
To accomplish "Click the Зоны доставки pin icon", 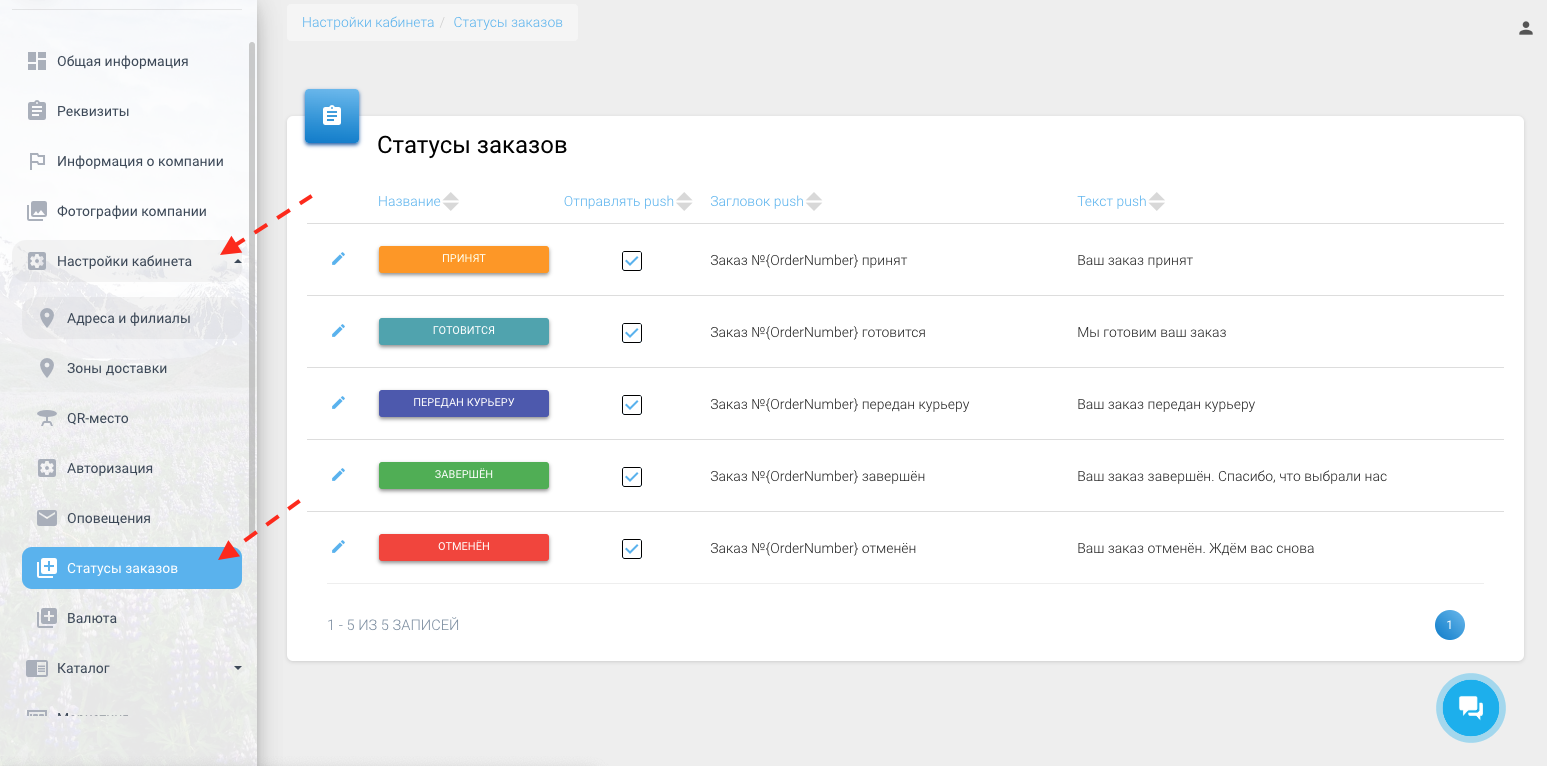I will [46, 368].
